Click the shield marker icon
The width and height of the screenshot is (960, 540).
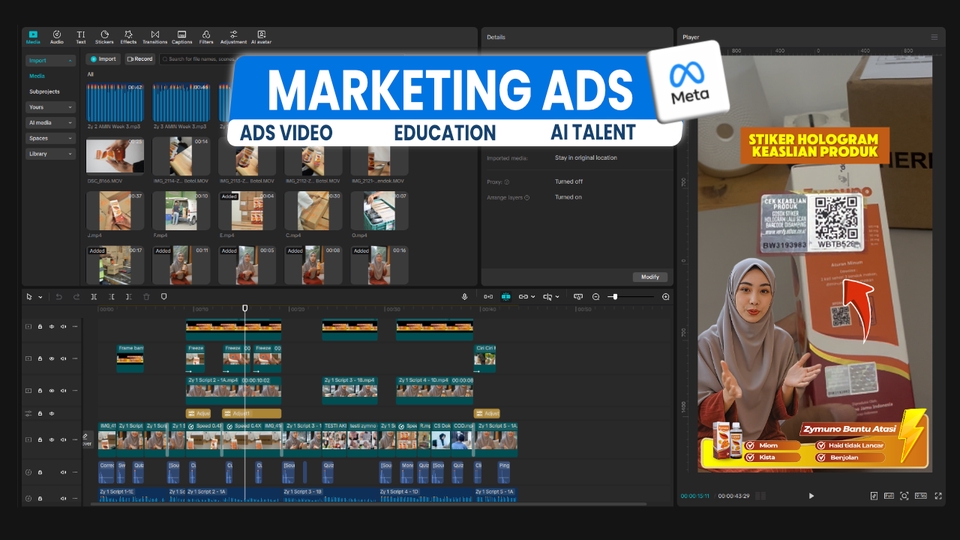(163, 297)
